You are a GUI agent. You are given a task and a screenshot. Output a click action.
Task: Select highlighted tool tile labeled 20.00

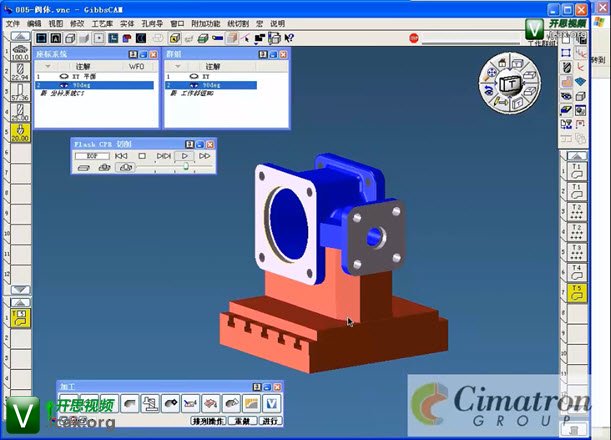[x=20, y=133]
